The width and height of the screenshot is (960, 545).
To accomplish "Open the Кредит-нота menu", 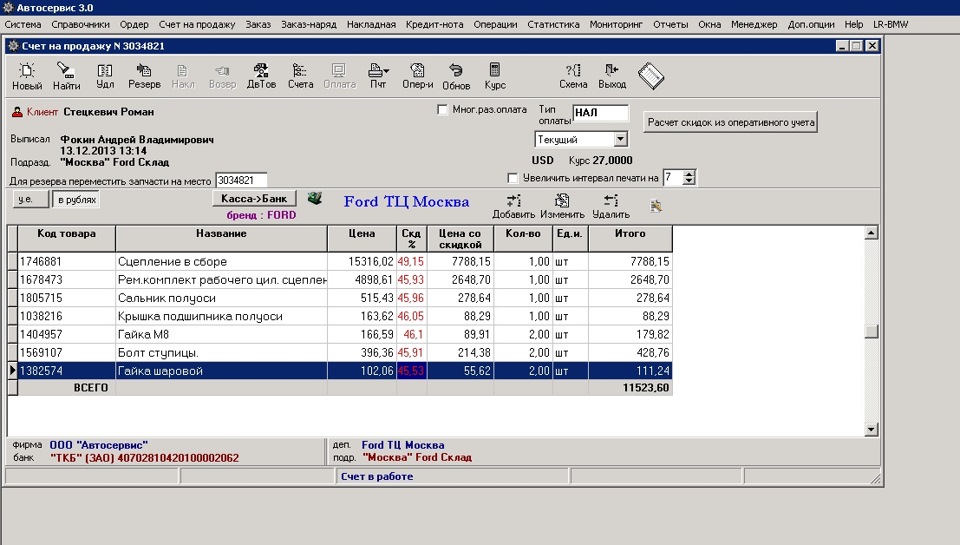I will (x=434, y=24).
